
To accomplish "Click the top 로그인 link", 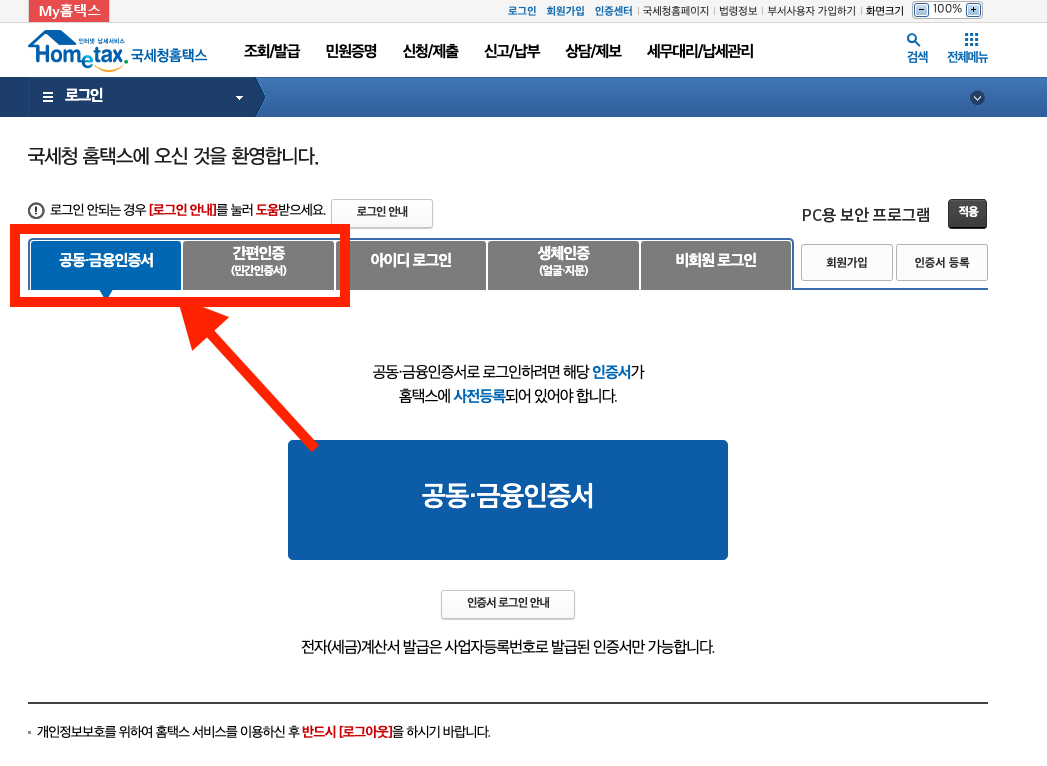I will coord(521,11).
